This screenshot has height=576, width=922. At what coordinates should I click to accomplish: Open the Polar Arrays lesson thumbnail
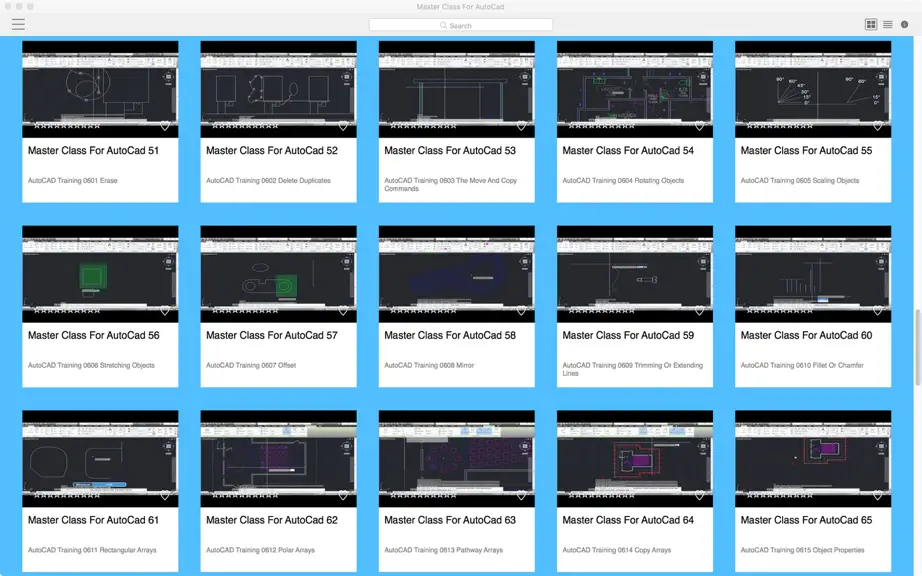click(278, 458)
